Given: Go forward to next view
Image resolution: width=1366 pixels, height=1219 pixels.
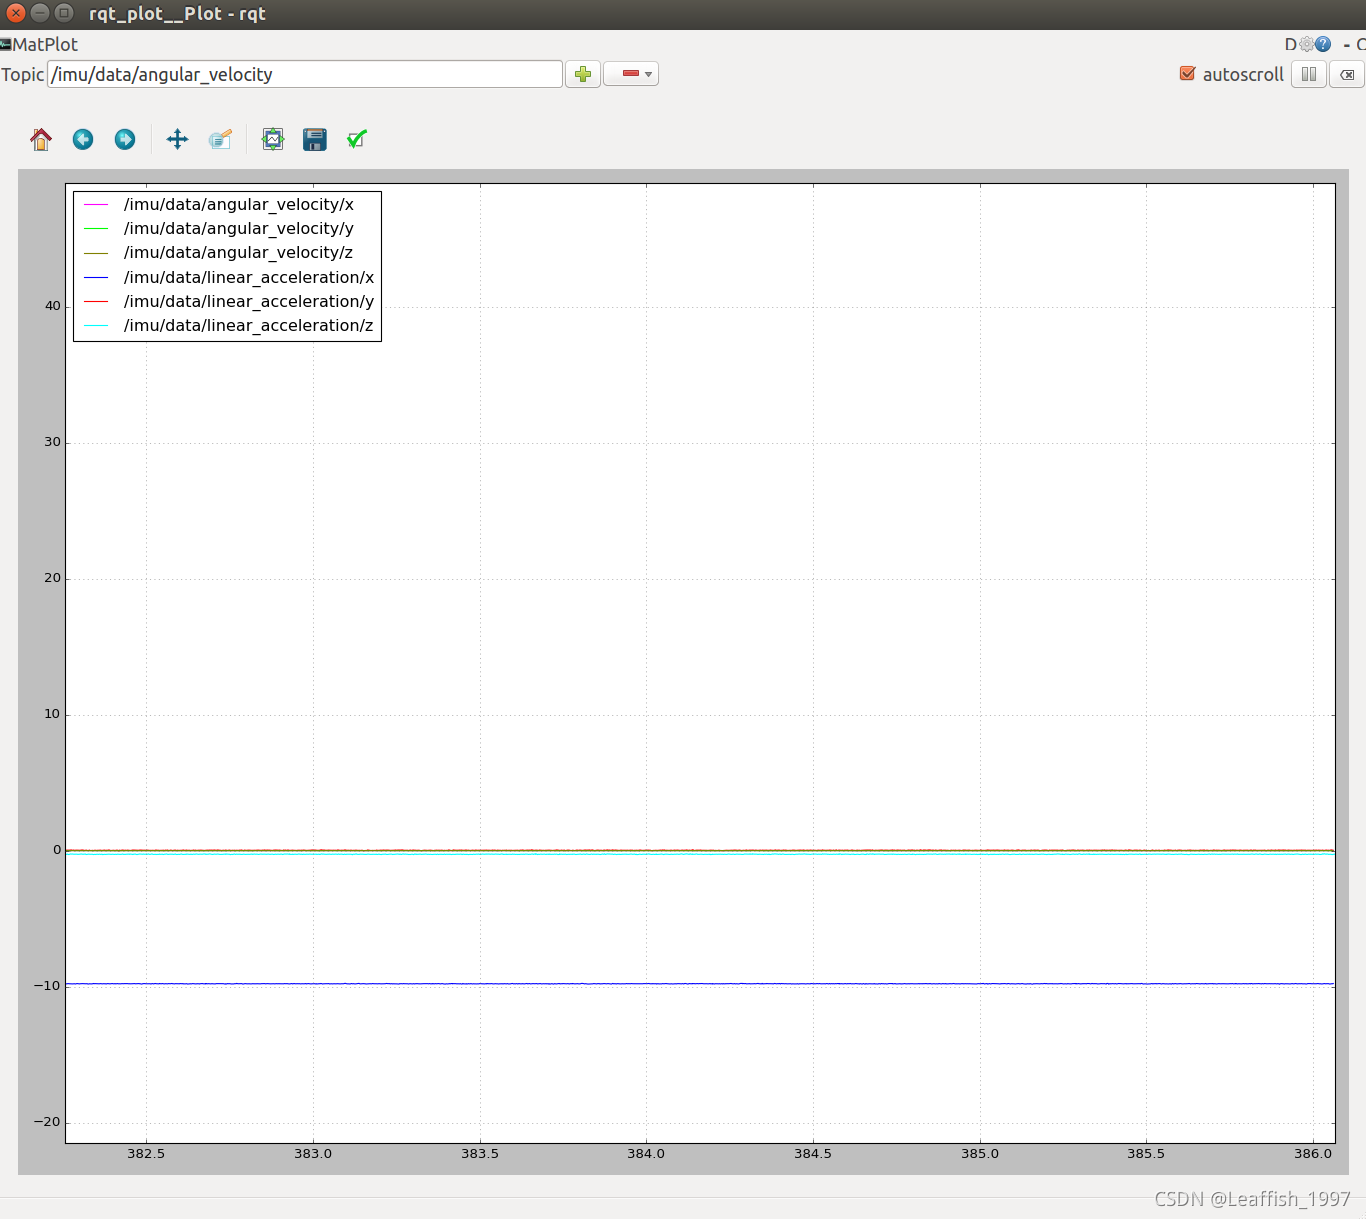Looking at the screenshot, I should 125,139.
